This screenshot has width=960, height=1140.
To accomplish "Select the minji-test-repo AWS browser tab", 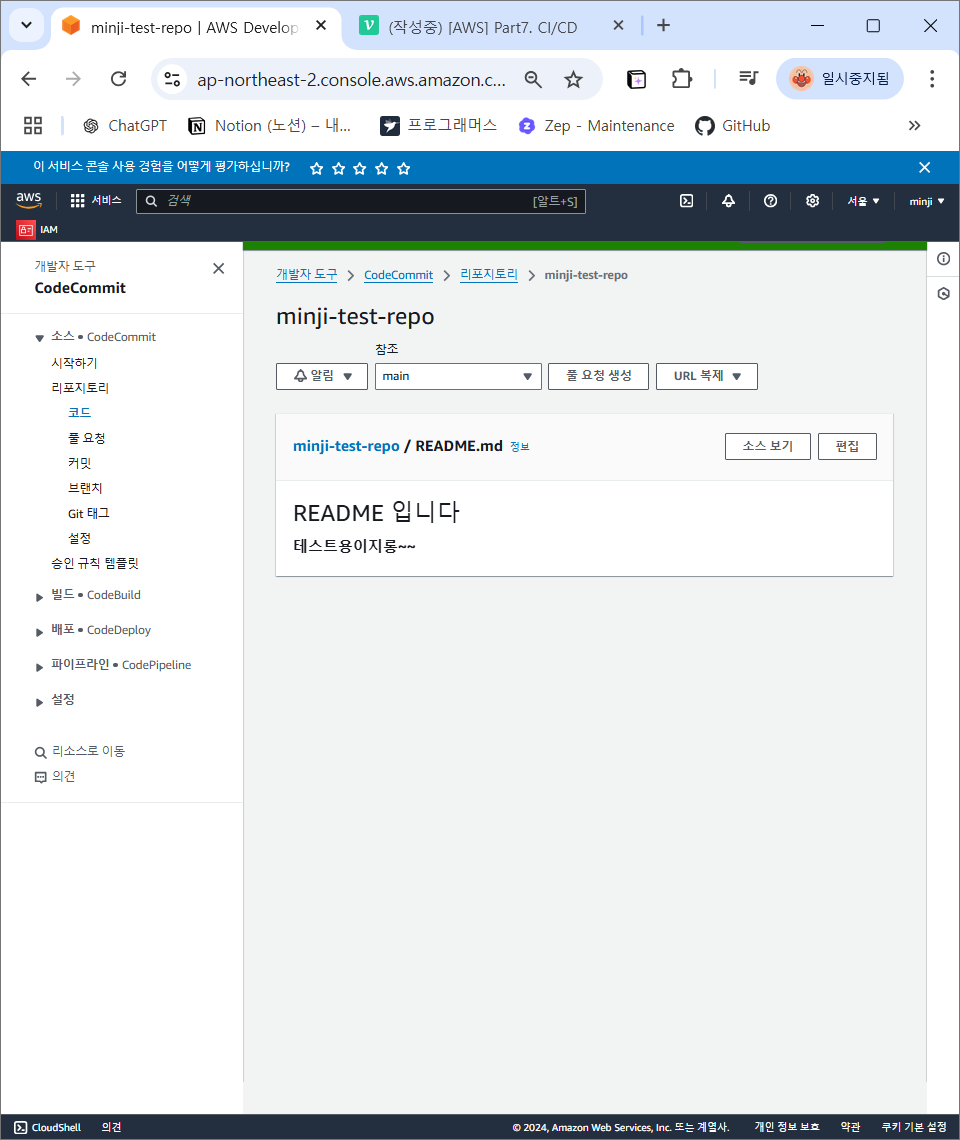I will pyautogui.click(x=195, y=27).
